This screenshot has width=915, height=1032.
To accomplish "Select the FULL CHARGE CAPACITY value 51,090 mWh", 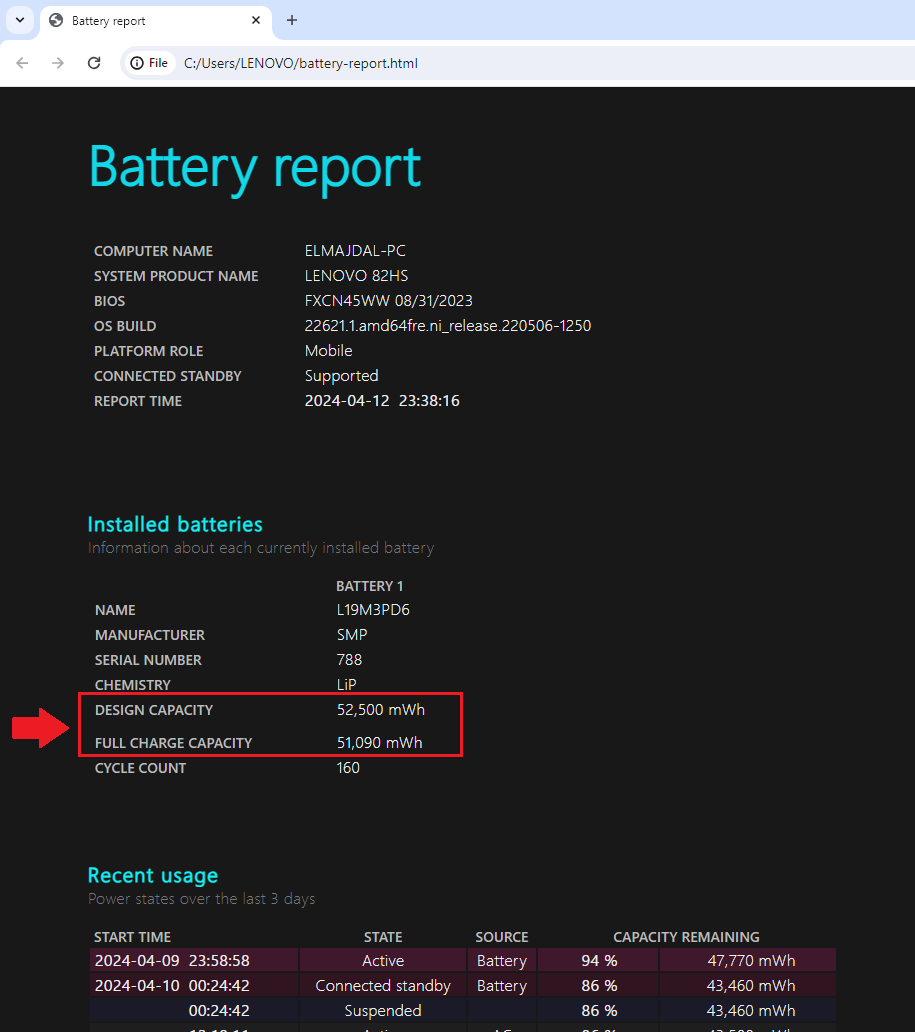I will click(x=379, y=742).
